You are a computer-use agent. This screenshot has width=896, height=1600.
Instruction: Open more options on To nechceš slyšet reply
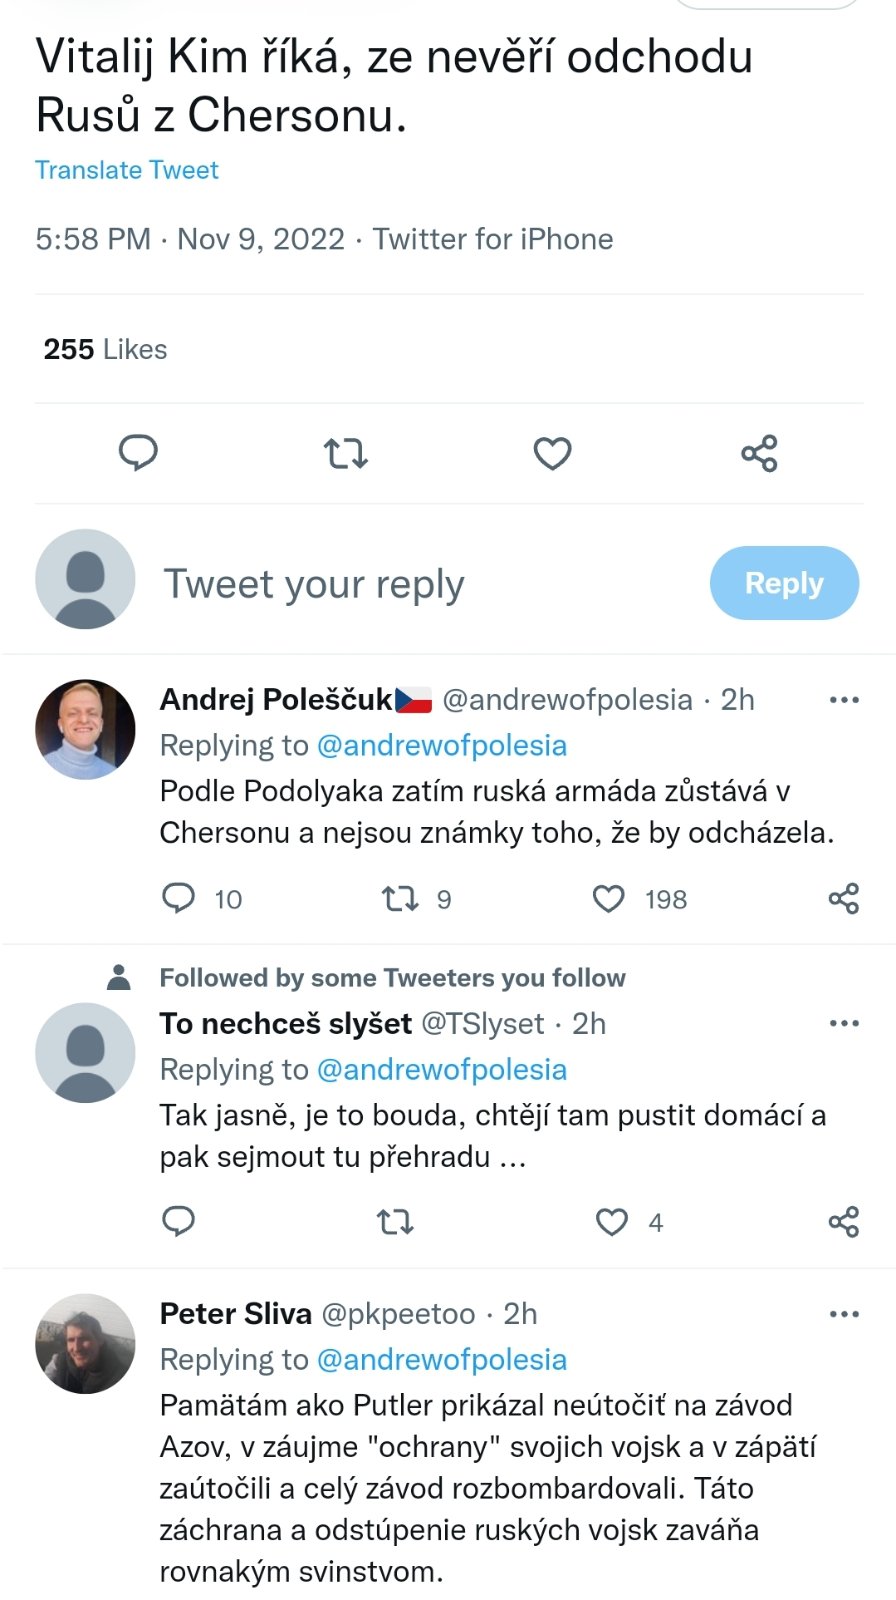pos(844,1024)
